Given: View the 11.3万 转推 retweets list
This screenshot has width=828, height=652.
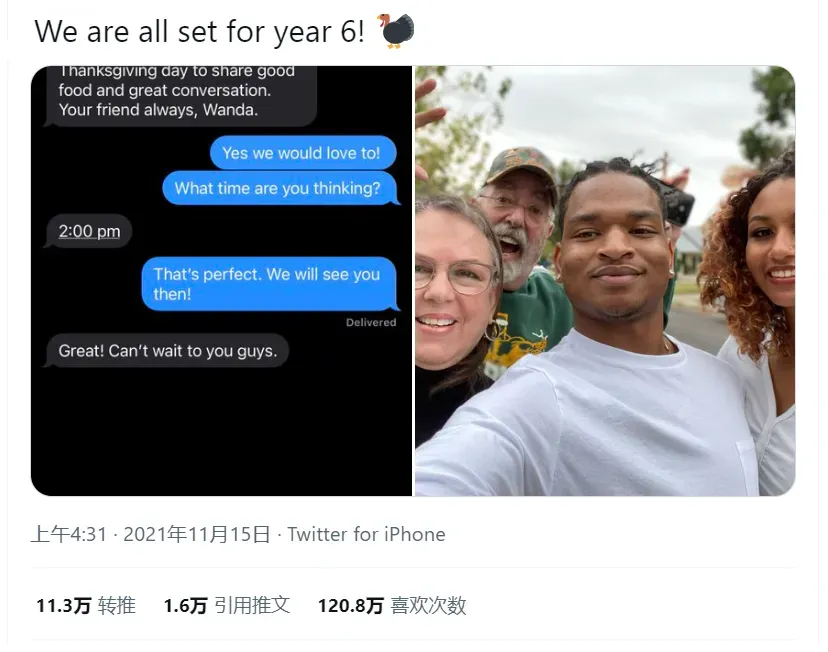Looking at the screenshot, I should tap(86, 606).
